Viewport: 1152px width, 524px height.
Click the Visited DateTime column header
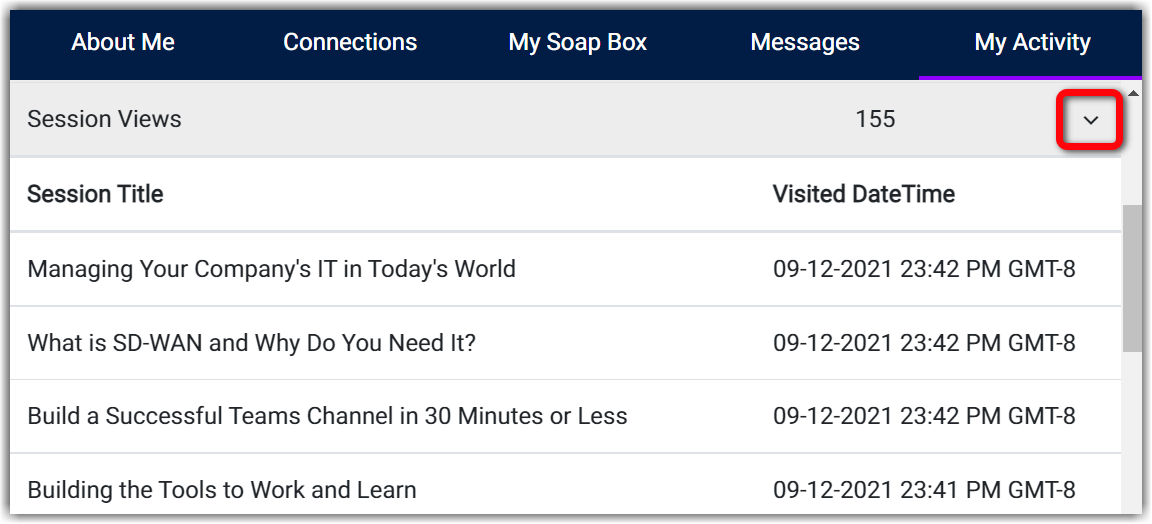pyautogui.click(x=863, y=194)
